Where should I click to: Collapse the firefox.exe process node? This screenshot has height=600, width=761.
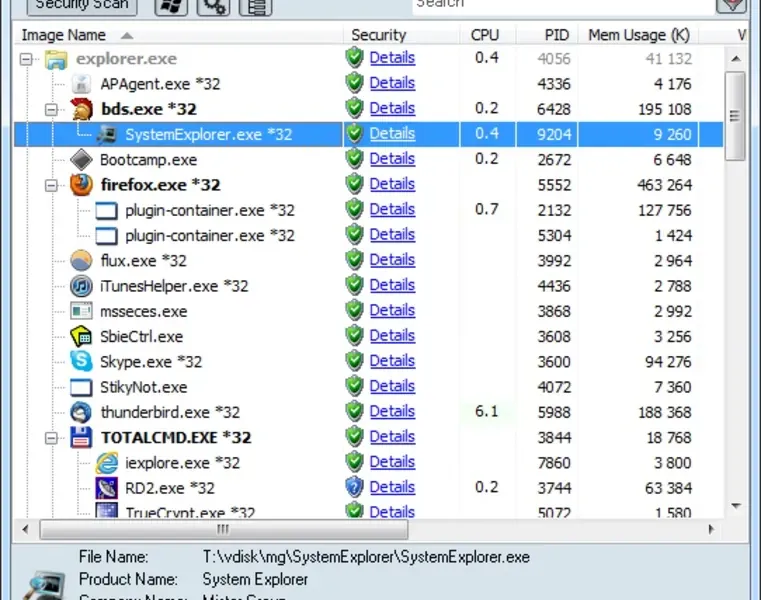(x=51, y=185)
